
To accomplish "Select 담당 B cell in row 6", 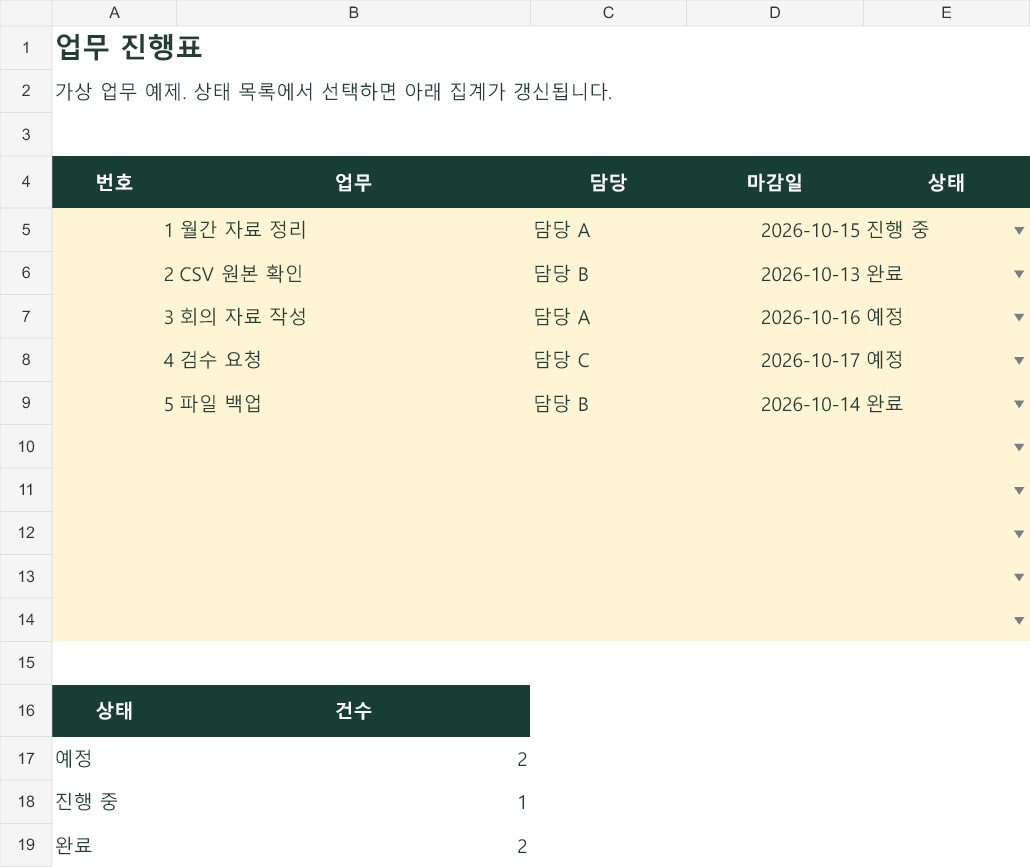I will 608,273.
